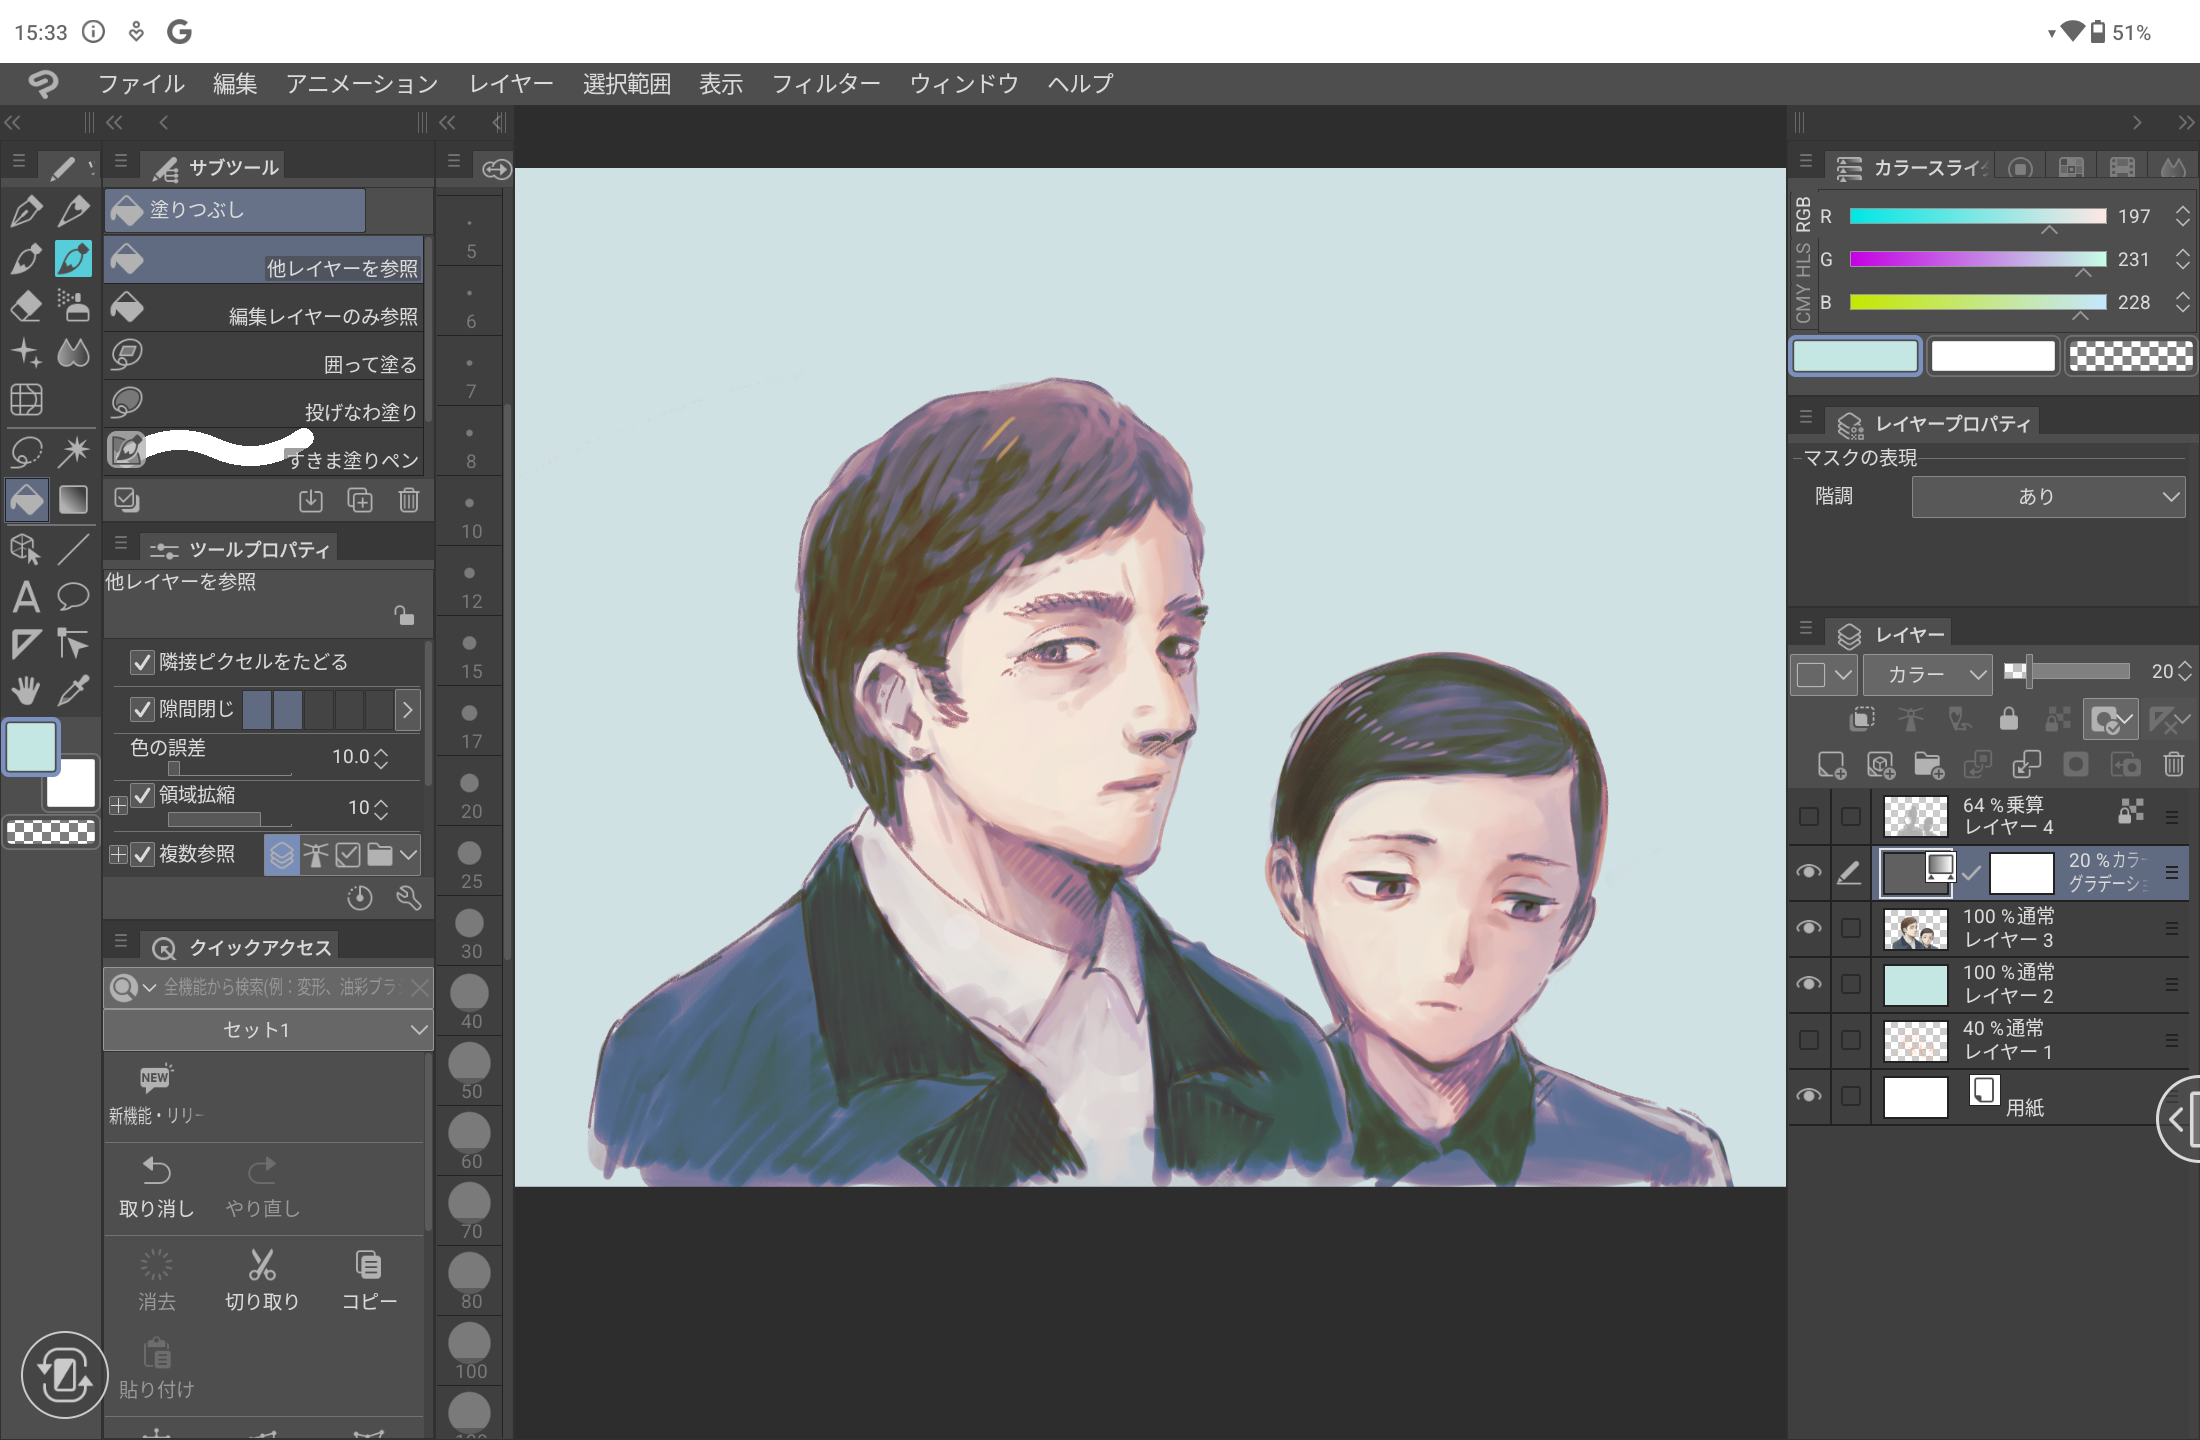This screenshot has height=1440, width=2200.
Task: Select the Lasso selection tool
Action: click(27, 451)
